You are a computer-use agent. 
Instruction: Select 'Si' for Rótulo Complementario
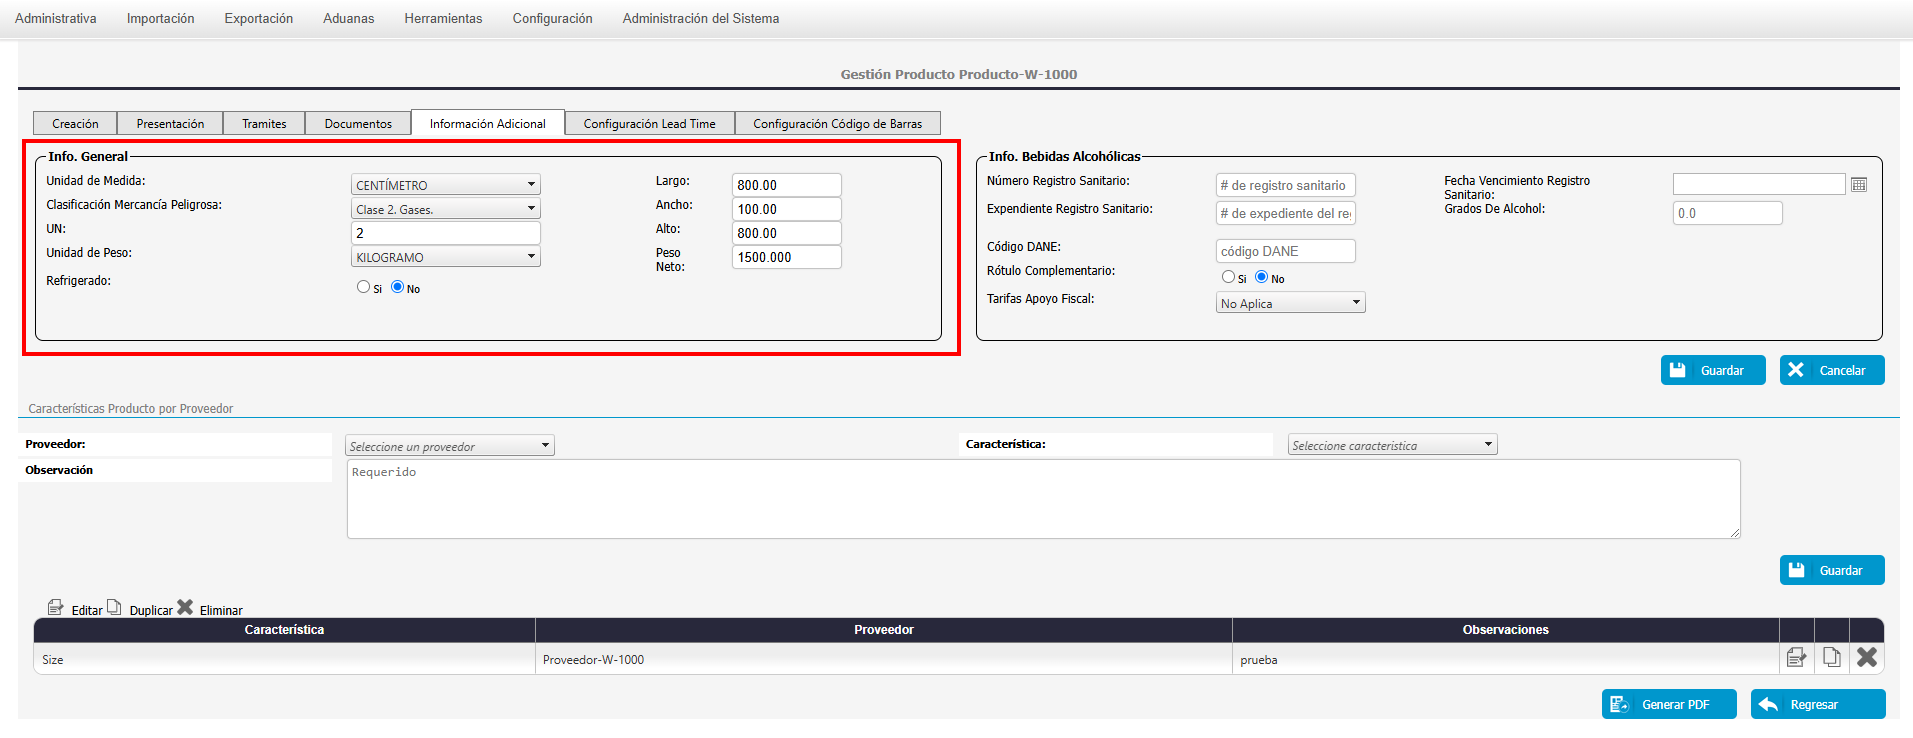click(1228, 277)
